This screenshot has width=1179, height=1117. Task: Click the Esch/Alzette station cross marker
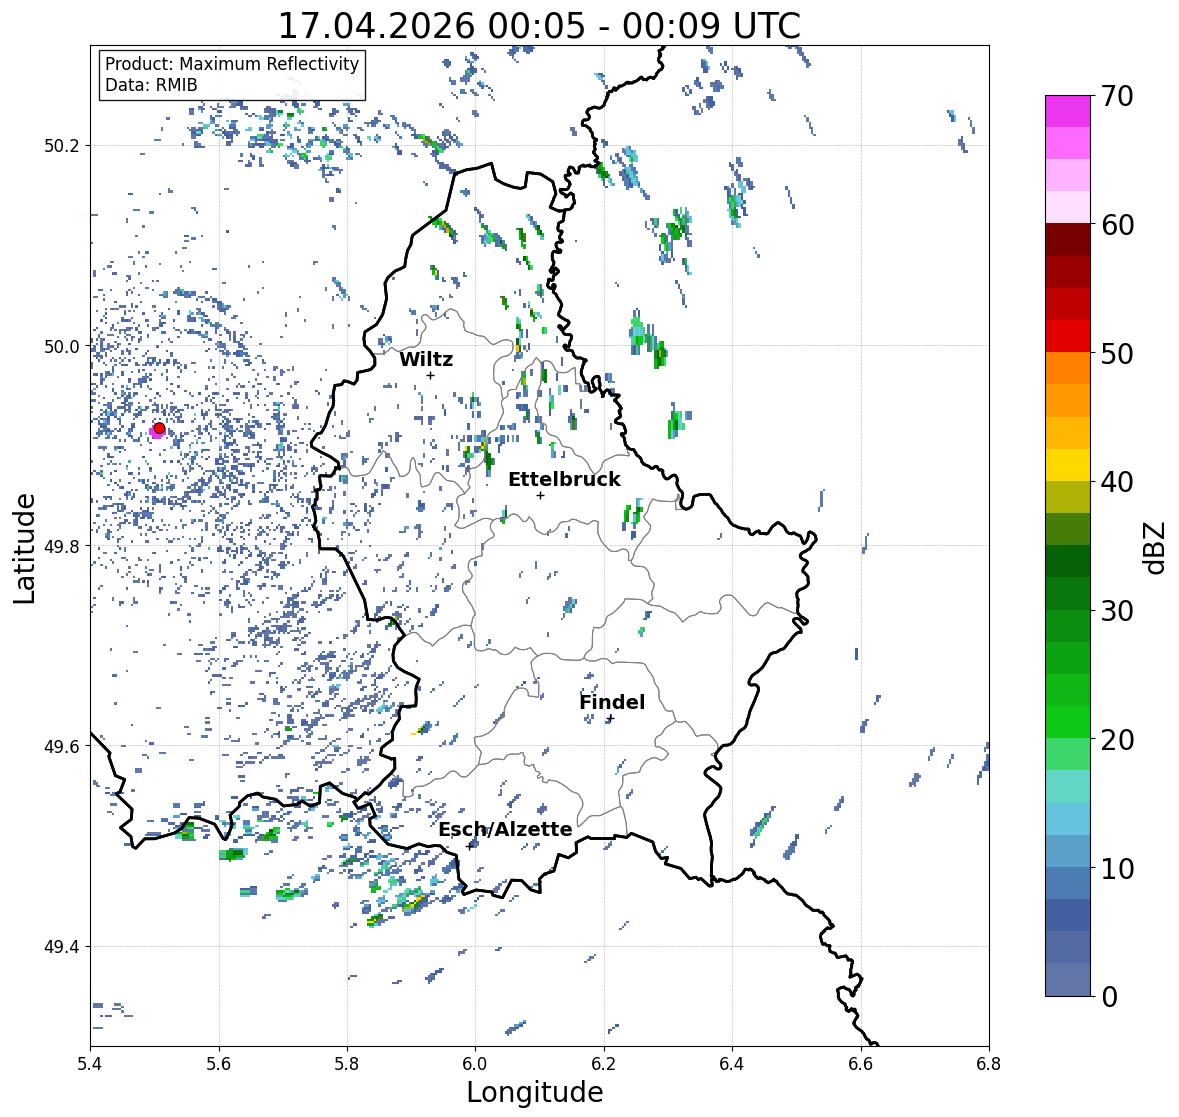pyautogui.click(x=470, y=846)
